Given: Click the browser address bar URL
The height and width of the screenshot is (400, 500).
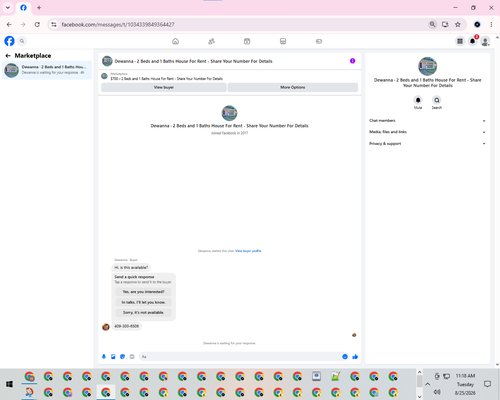Looking at the screenshot, I should tap(118, 24).
